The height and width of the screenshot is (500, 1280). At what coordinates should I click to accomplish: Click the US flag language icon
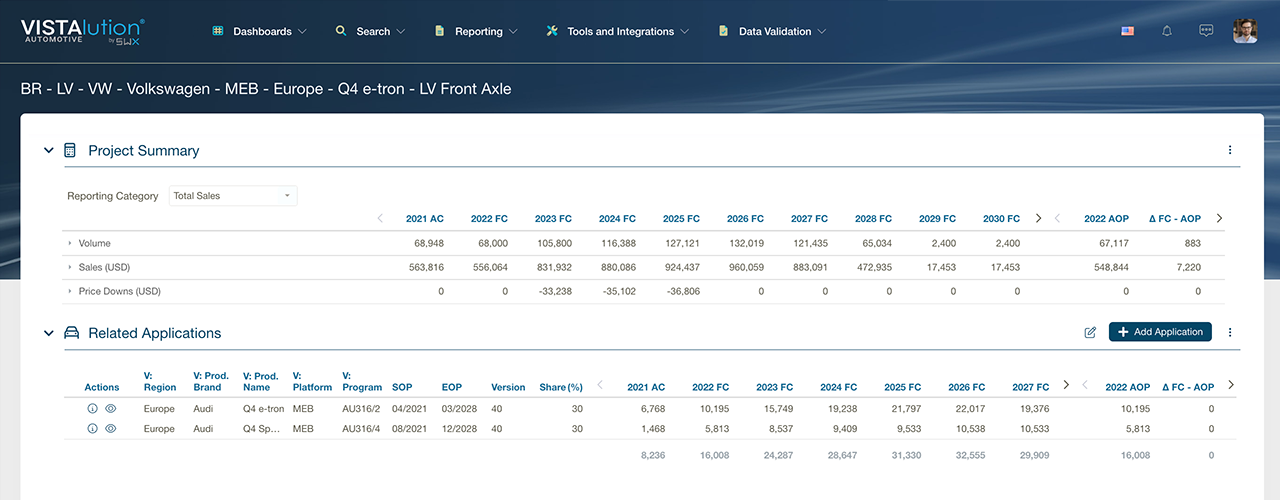point(1127,31)
